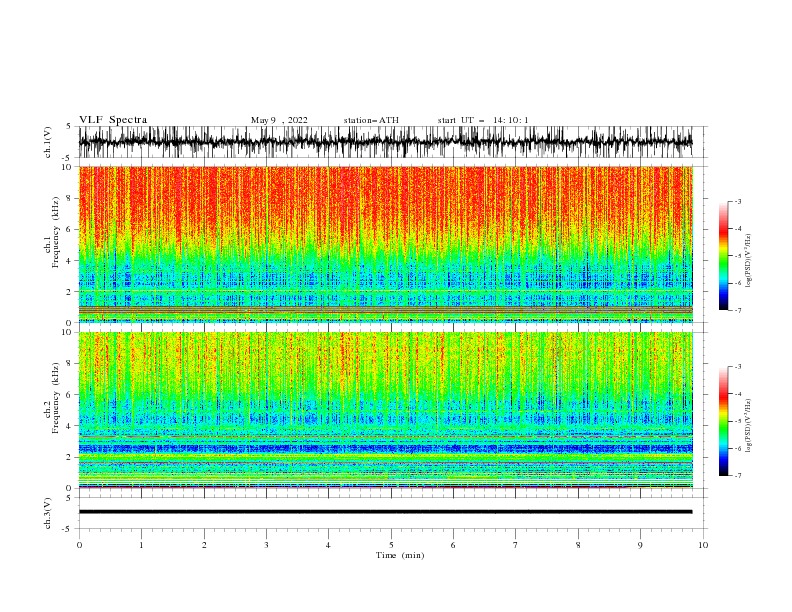This screenshot has height=612, width=792.
Task: Click the time axis tick label "5"
Action: [391, 545]
